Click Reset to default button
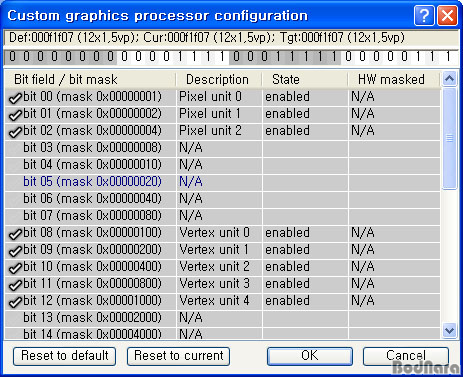Viewport: 463px width, 377px height. 65,356
